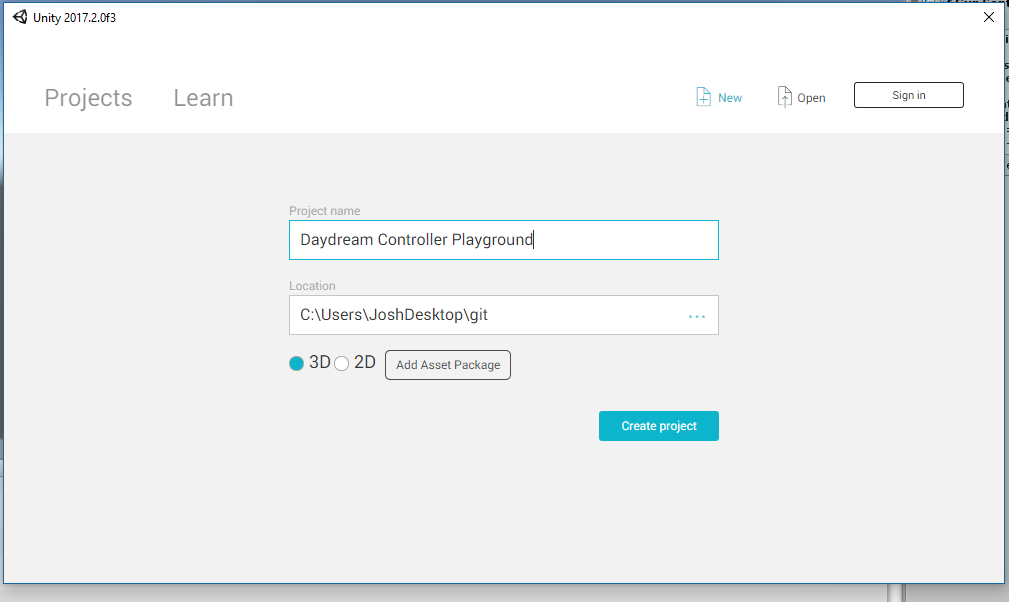Focus the Location path field

tap(504, 315)
